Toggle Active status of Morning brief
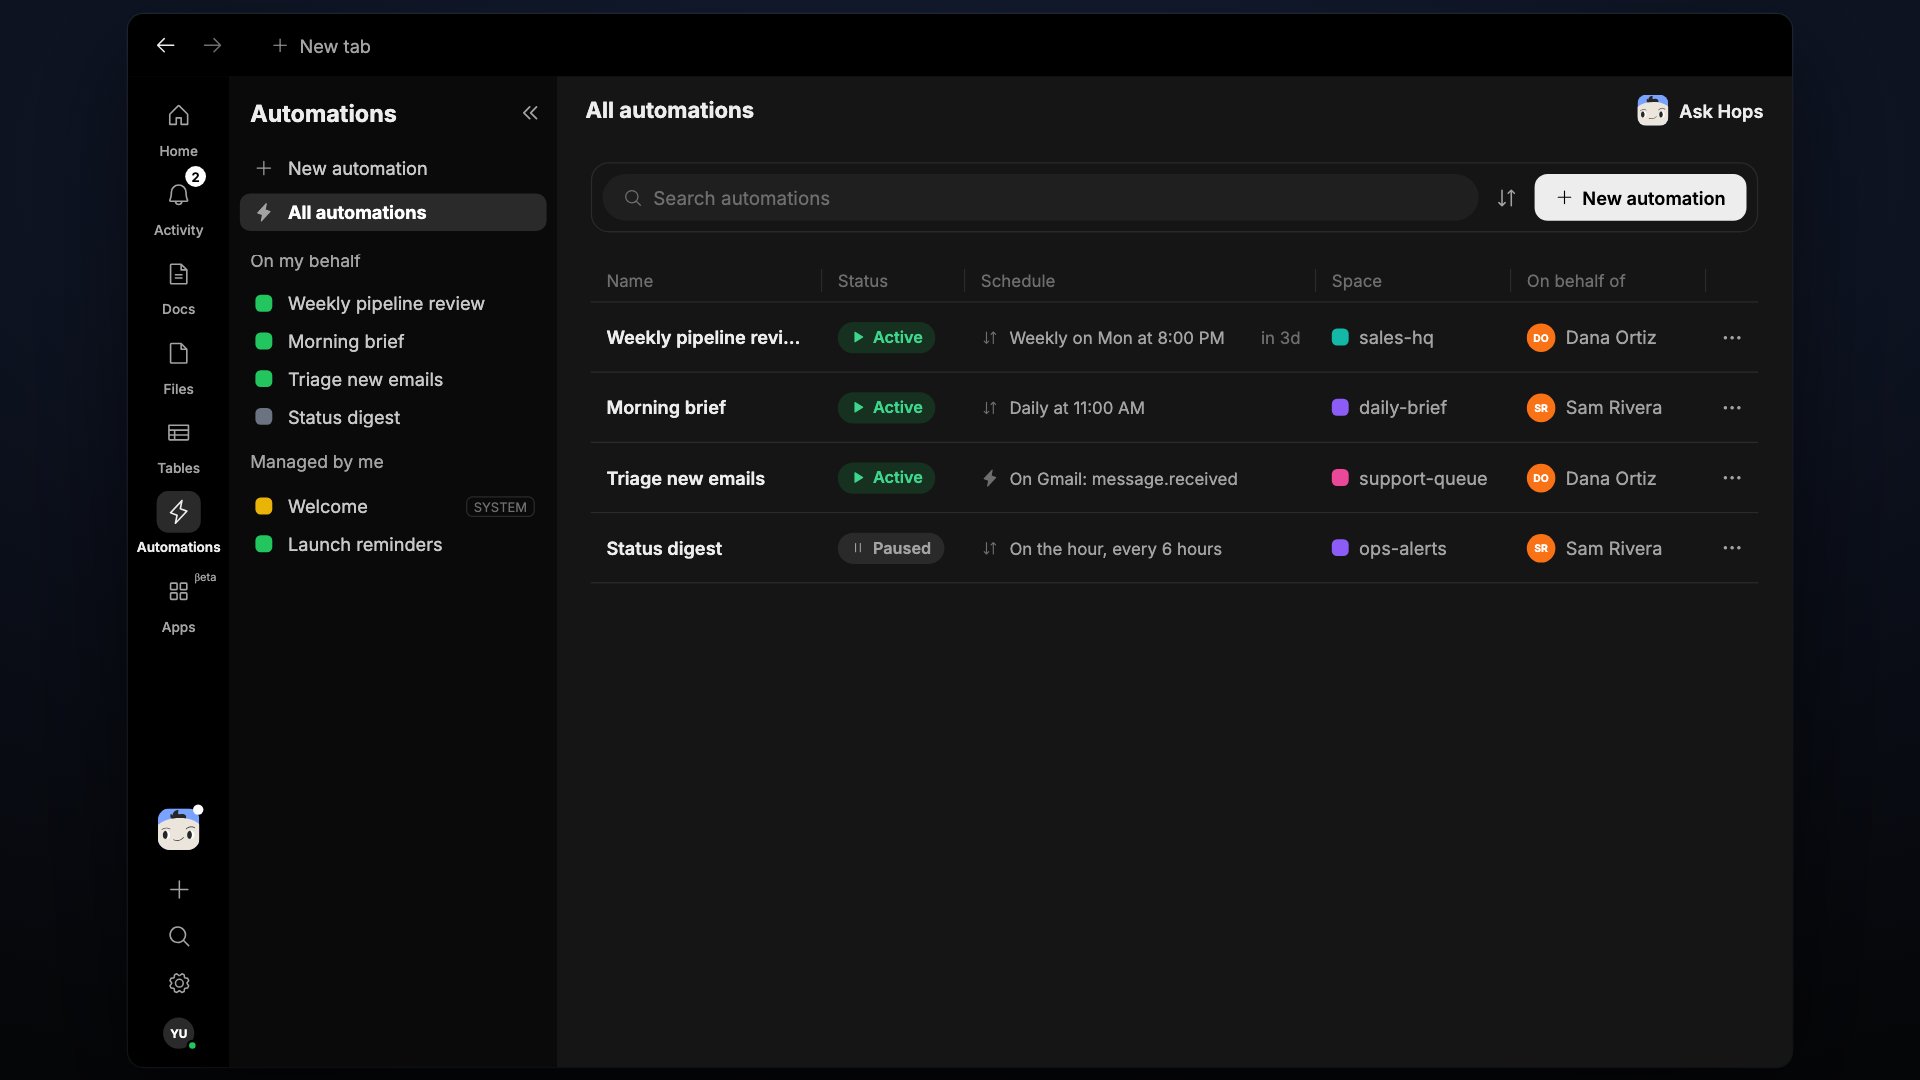The height and width of the screenshot is (1080, 1920). (x=886, y=408)
